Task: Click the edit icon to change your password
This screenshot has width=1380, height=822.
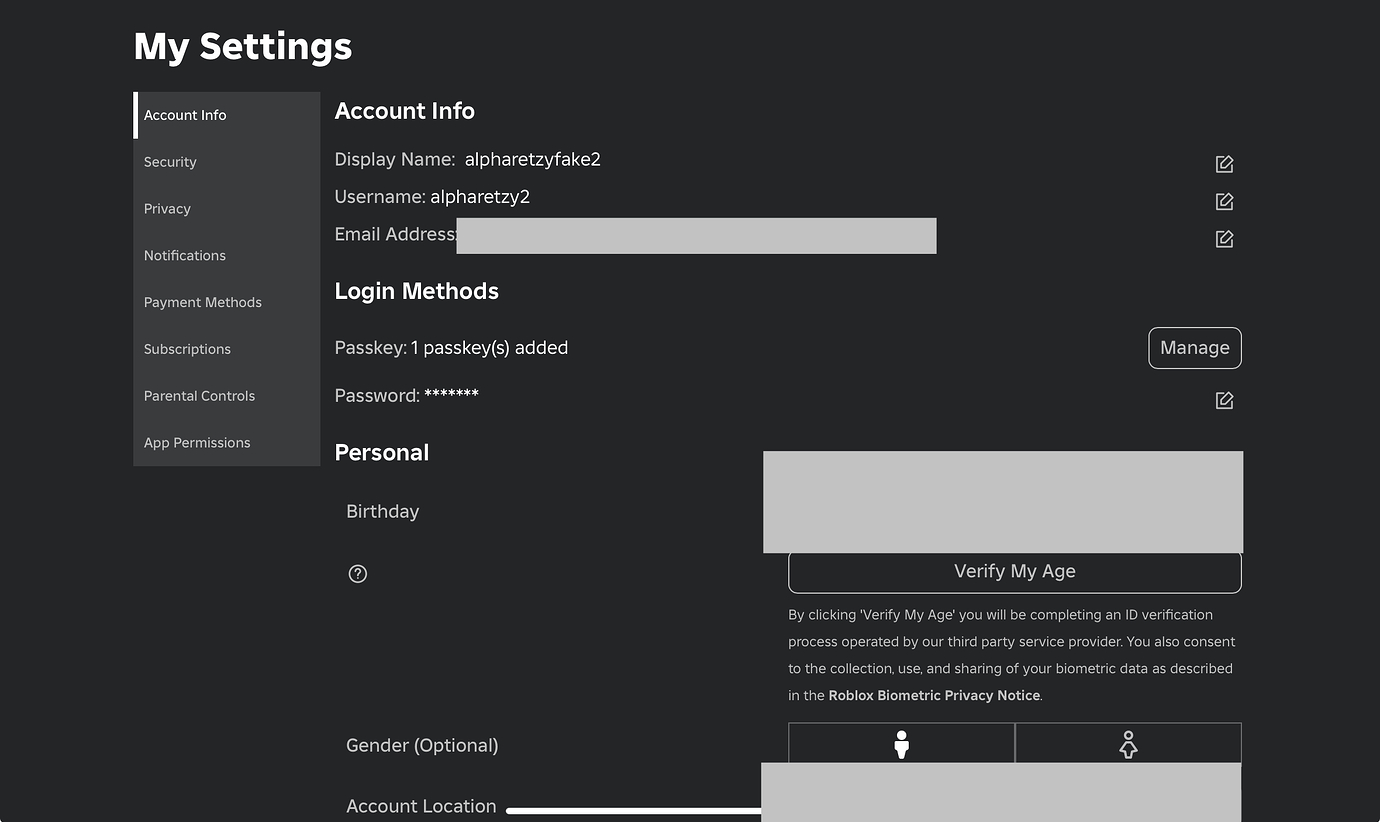Action: point(1224,399)
